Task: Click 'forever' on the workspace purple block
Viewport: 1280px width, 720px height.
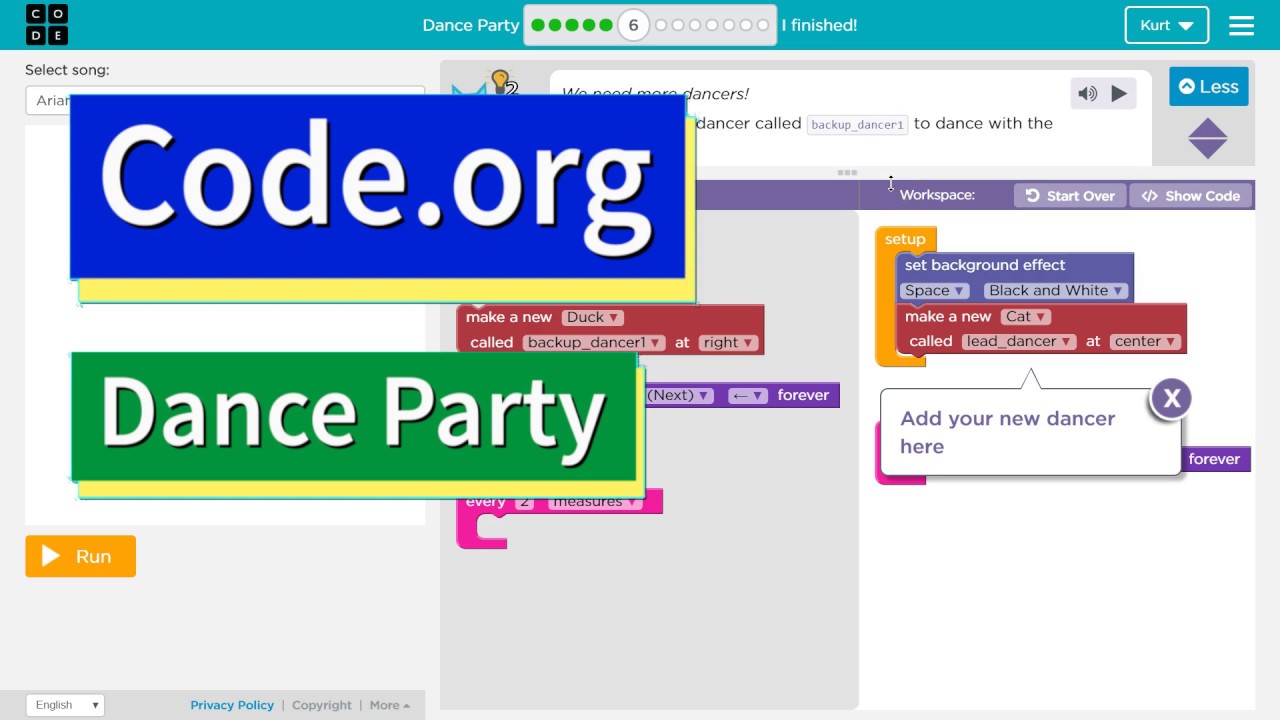Action: [1214, 459]
